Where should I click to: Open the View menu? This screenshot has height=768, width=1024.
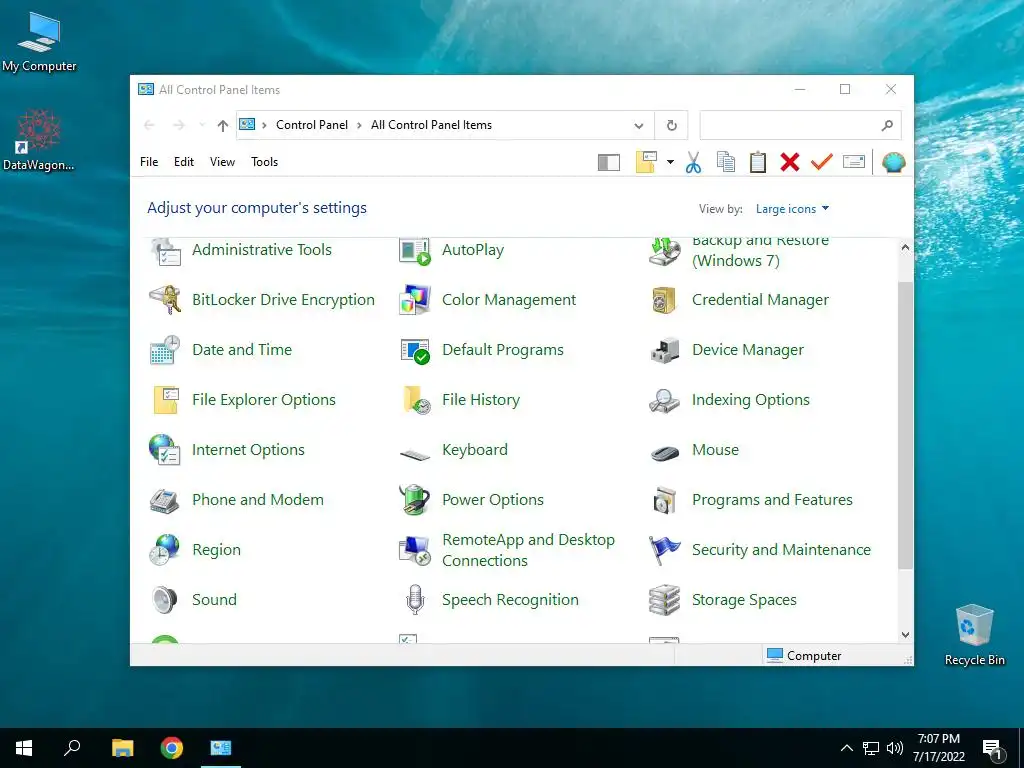222,162
